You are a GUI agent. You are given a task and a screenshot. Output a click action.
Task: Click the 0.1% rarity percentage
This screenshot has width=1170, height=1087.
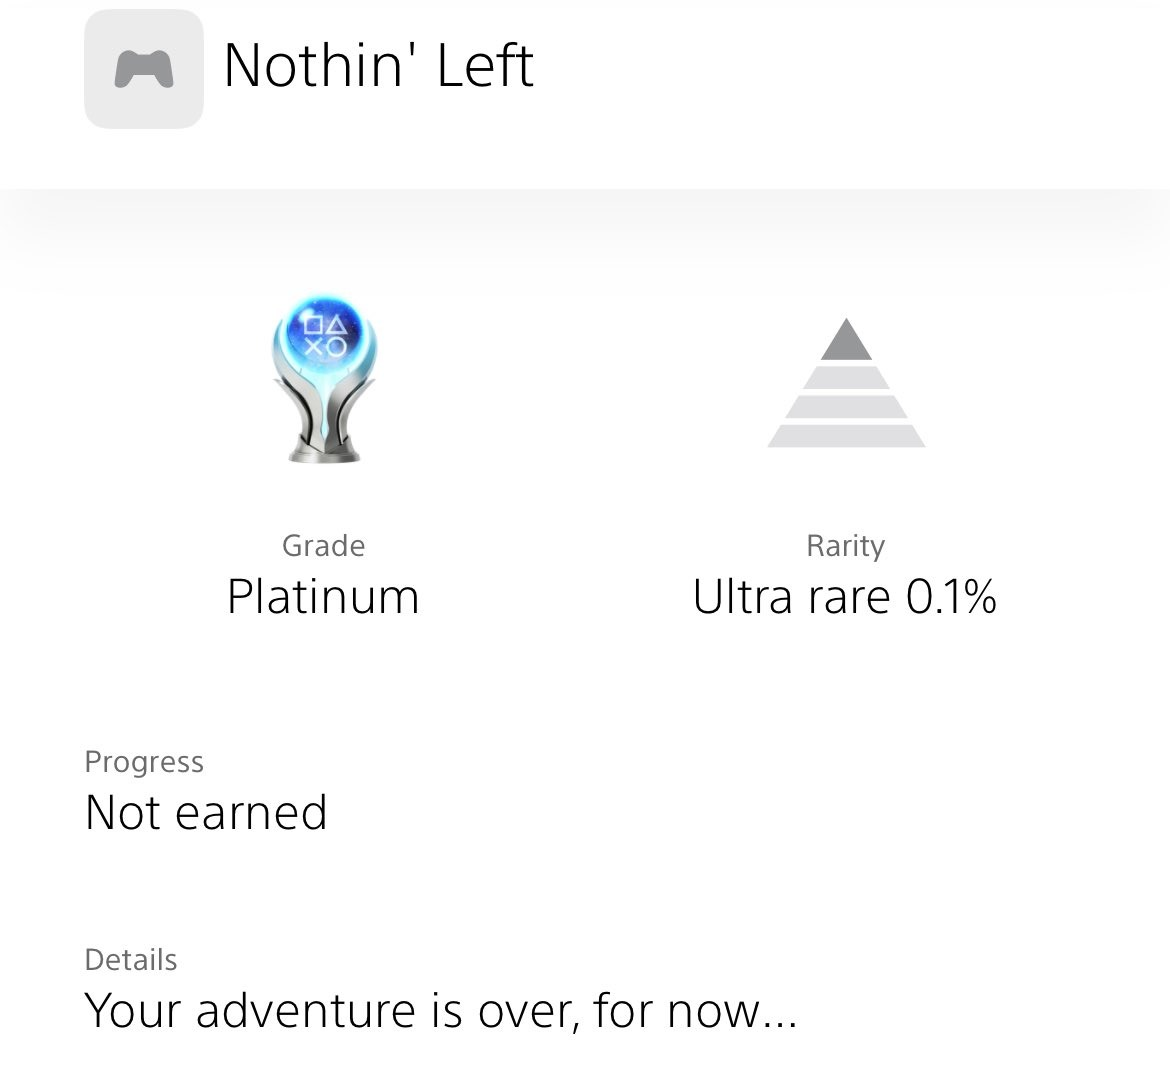click(x=951, y=597)
